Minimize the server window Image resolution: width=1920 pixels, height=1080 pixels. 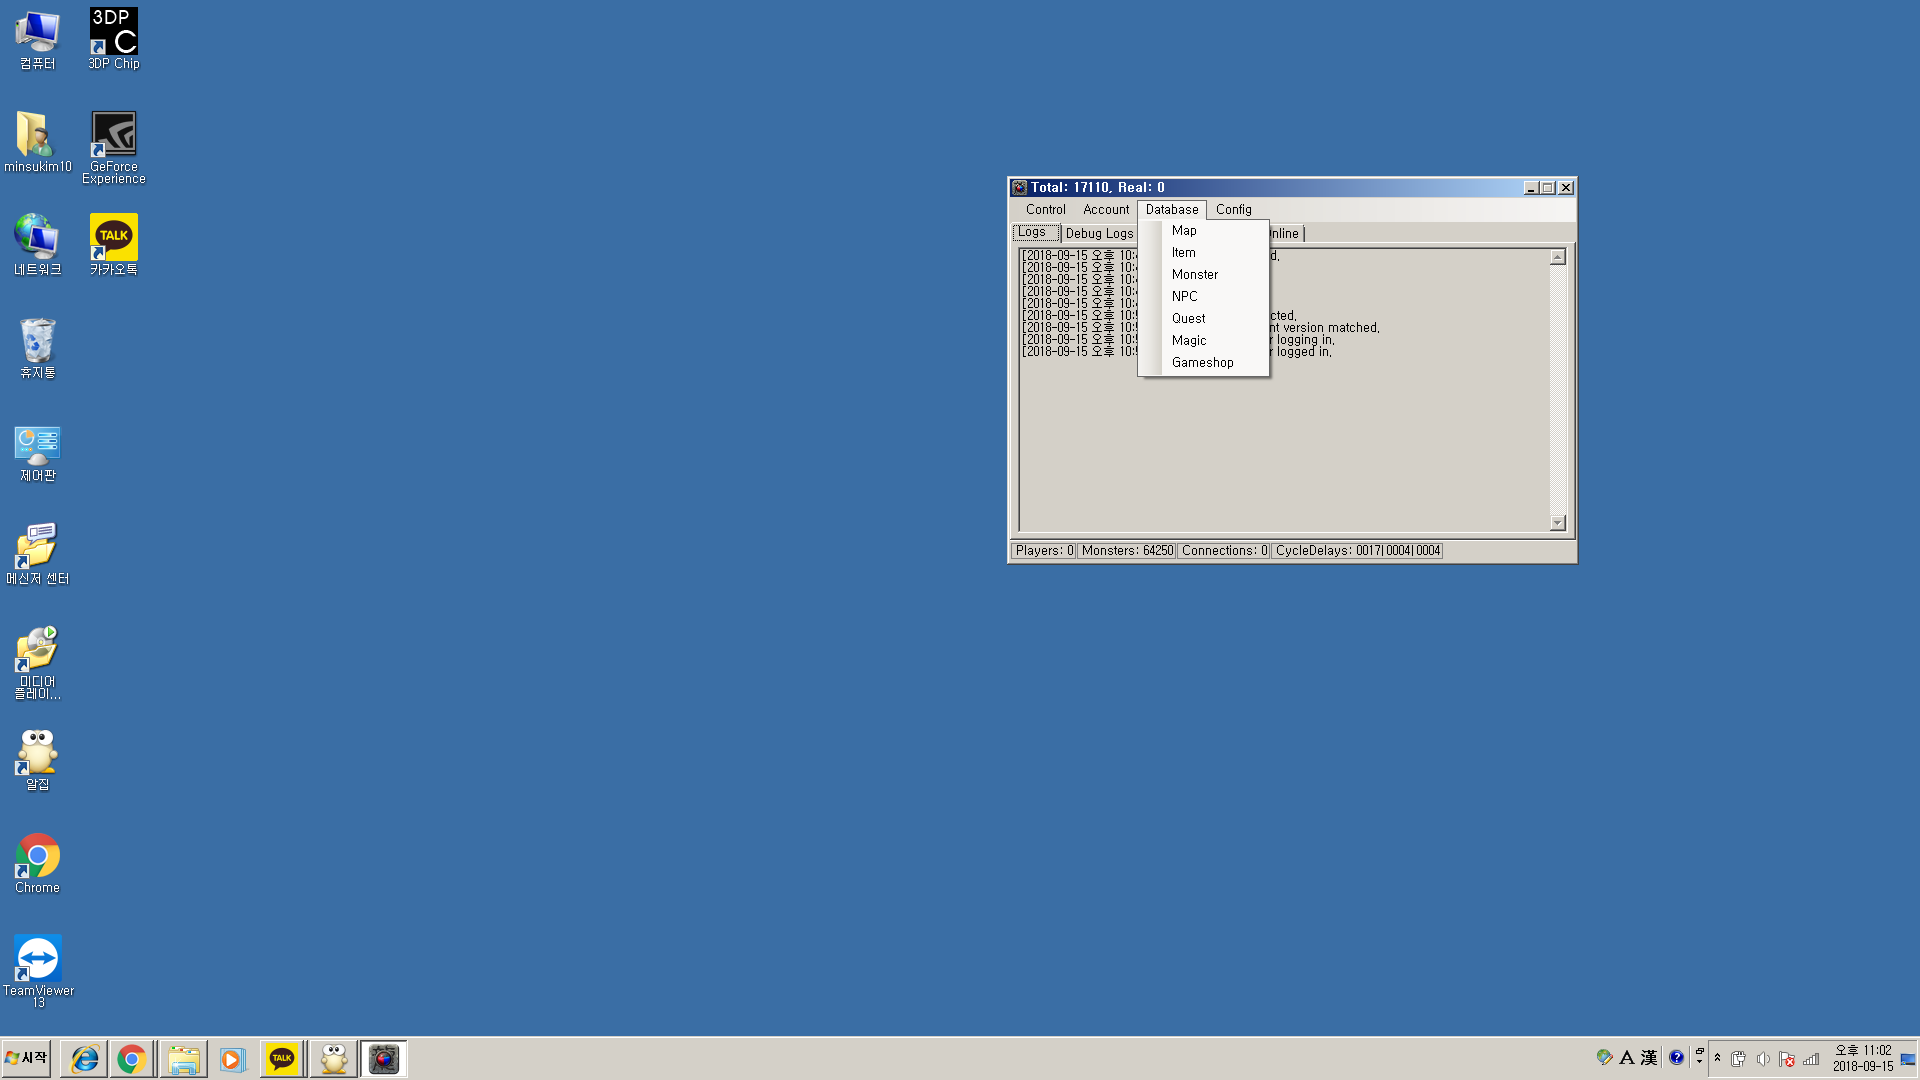1530,188
